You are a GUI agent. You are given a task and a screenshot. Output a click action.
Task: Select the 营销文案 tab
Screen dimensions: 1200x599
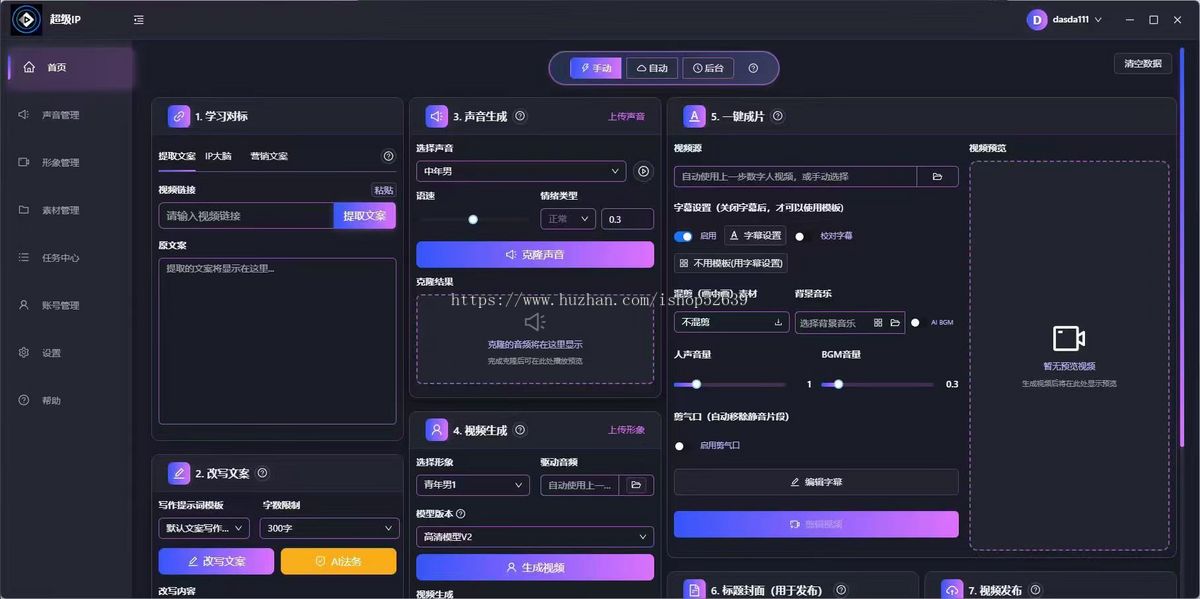pyautogui.click(x=269, y=156)
